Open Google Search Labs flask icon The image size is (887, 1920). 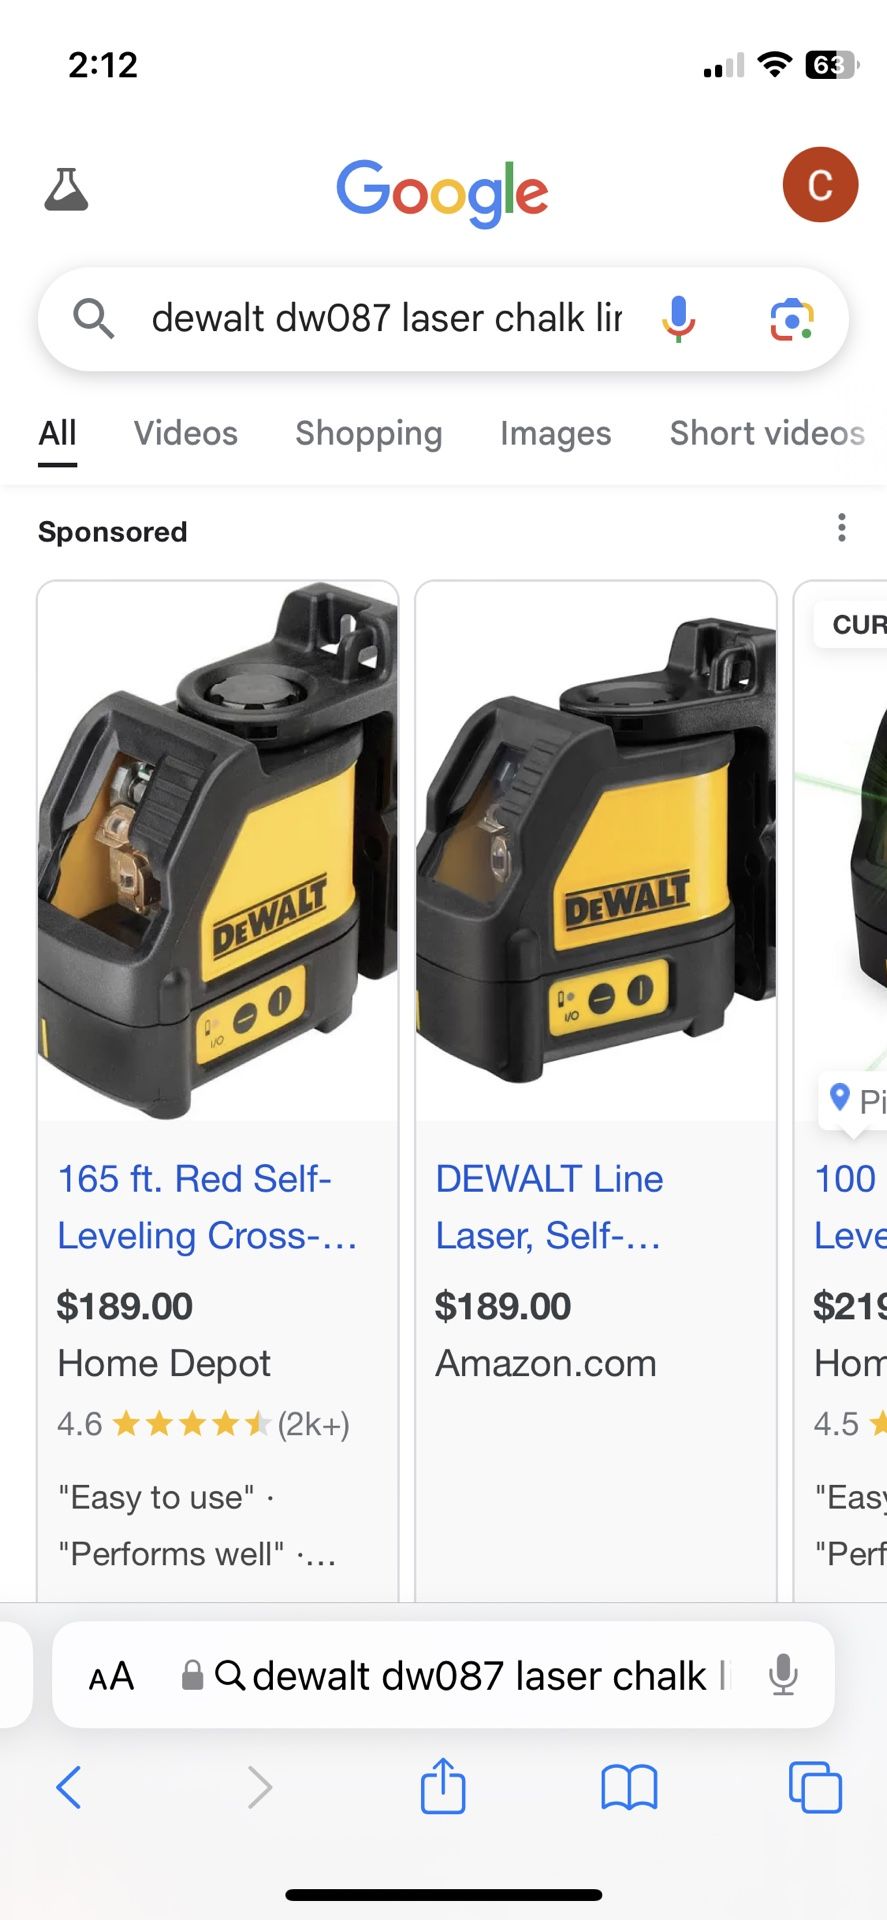tap(66, 189)
